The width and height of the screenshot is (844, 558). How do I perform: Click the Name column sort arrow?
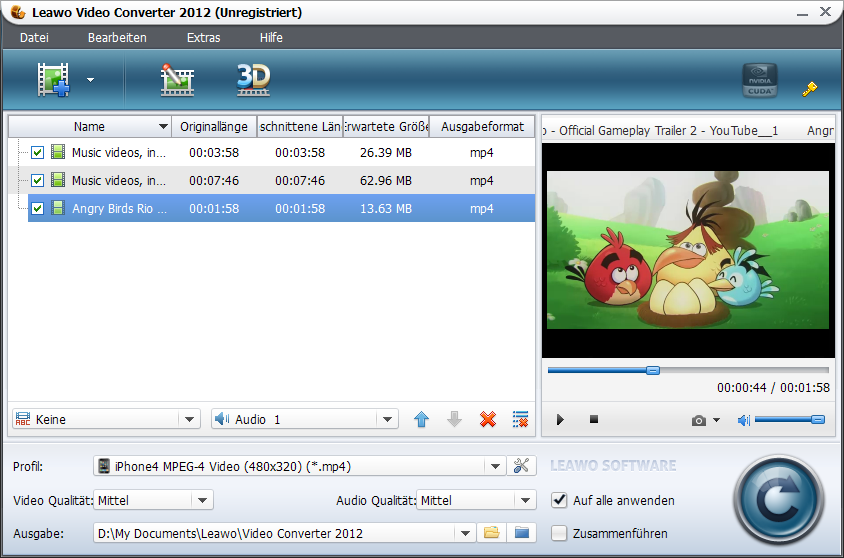click(x=163, y=126)
